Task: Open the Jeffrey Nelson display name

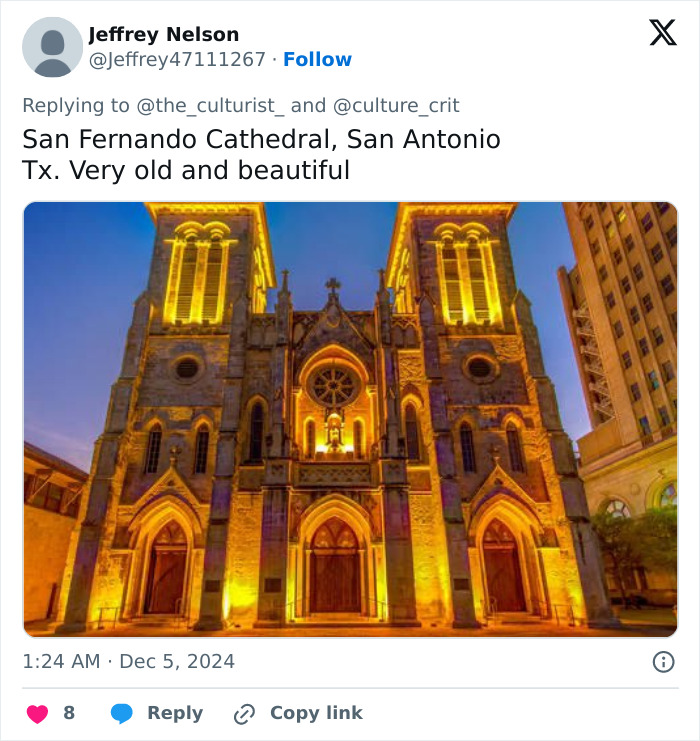Action: (x=164, y=35)
